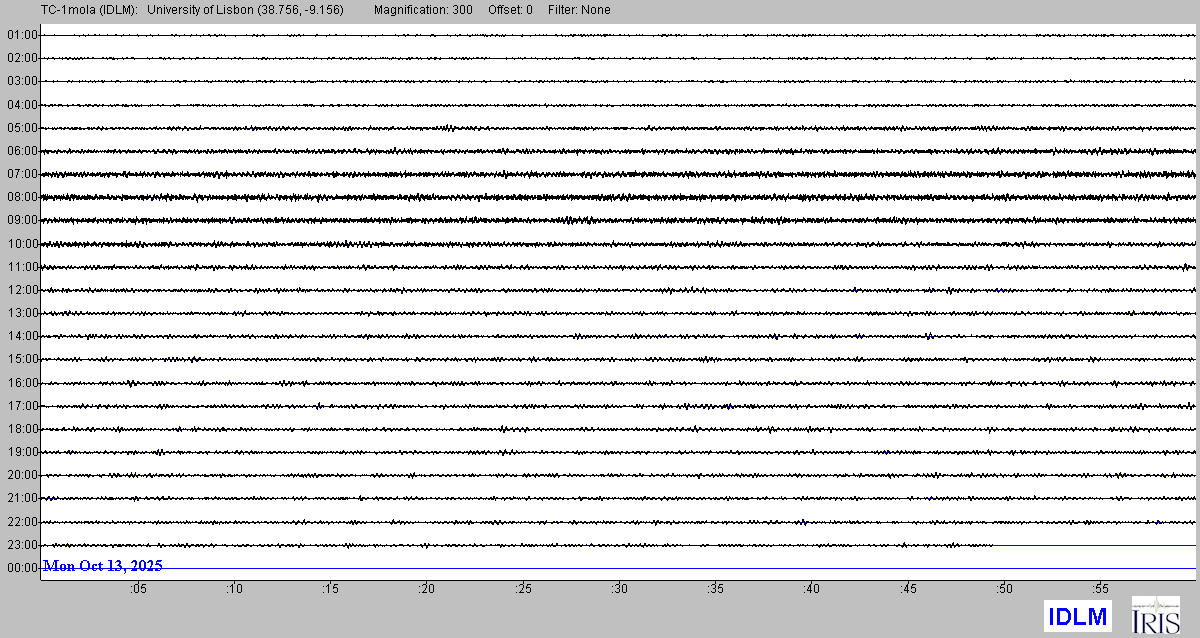This screenshot has height=638, width=1200.
Task: Click the :05 minute axis marker
Action: tap(138, 589)
